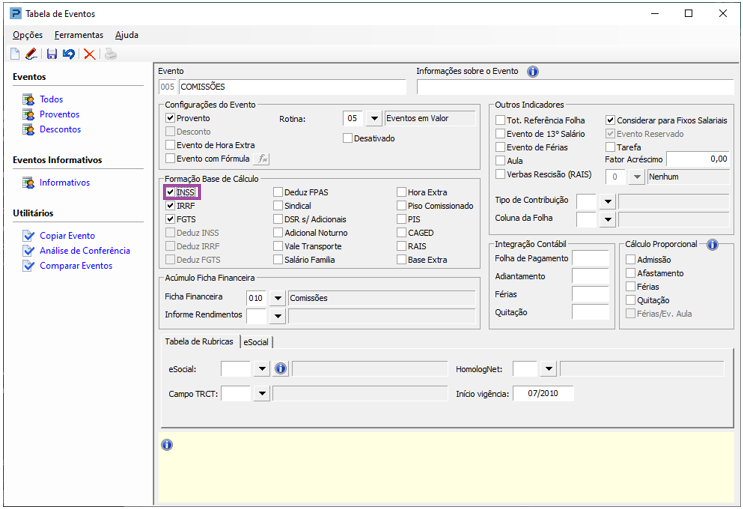Open the Ferramentas menu
This screenshot has height=509, width=743.
point(79,35)
